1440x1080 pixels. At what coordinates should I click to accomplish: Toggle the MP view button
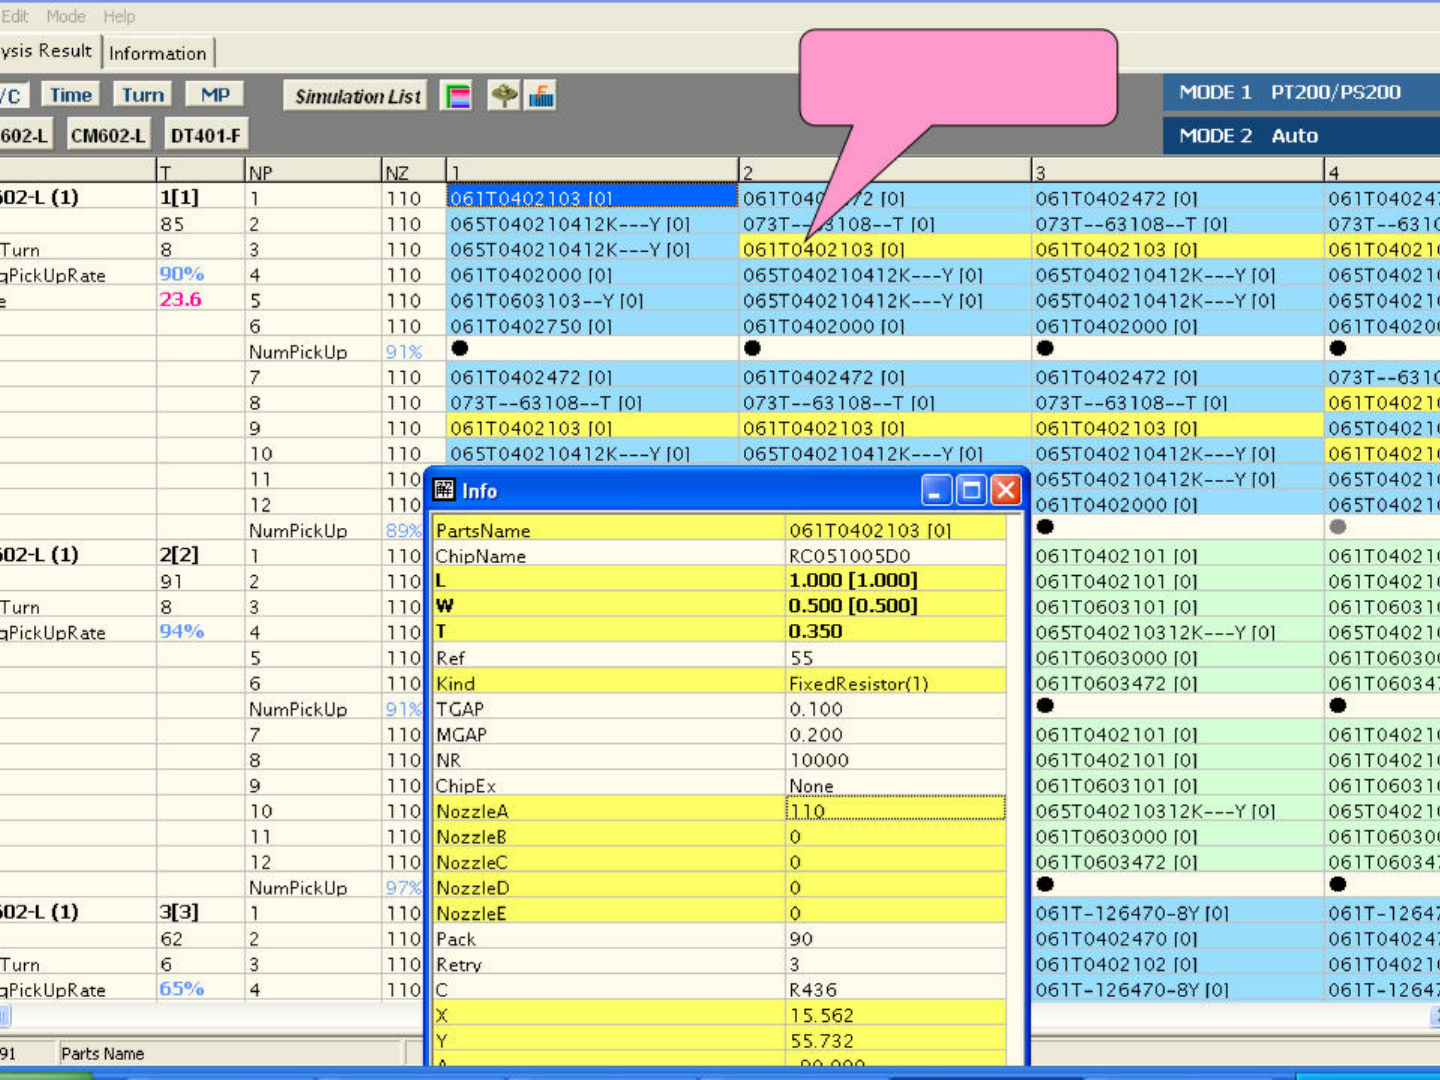[215, 95]
